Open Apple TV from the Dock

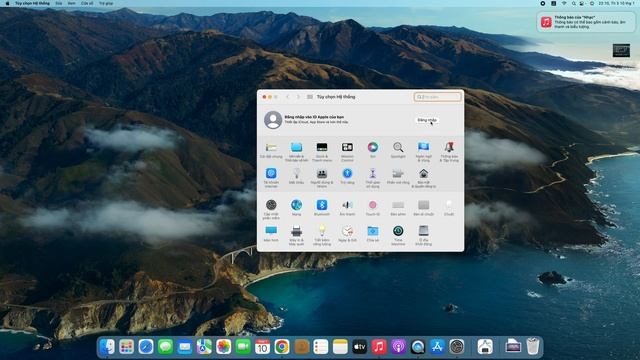click(x=359, y=347)
